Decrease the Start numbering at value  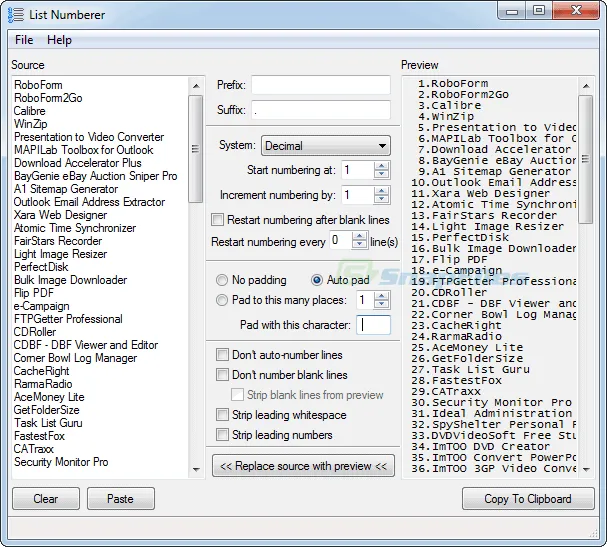pos(382,174)
